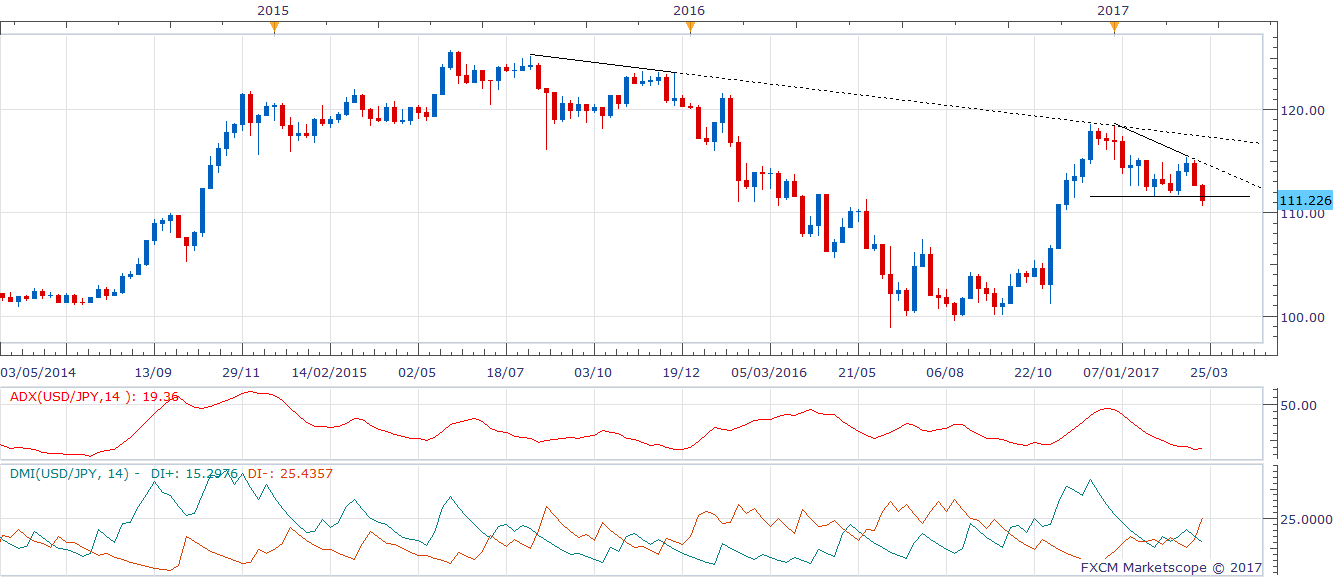The image size is (1343, 577).
Task: Select the 2017 year label
Action: tap(1113, 10)
